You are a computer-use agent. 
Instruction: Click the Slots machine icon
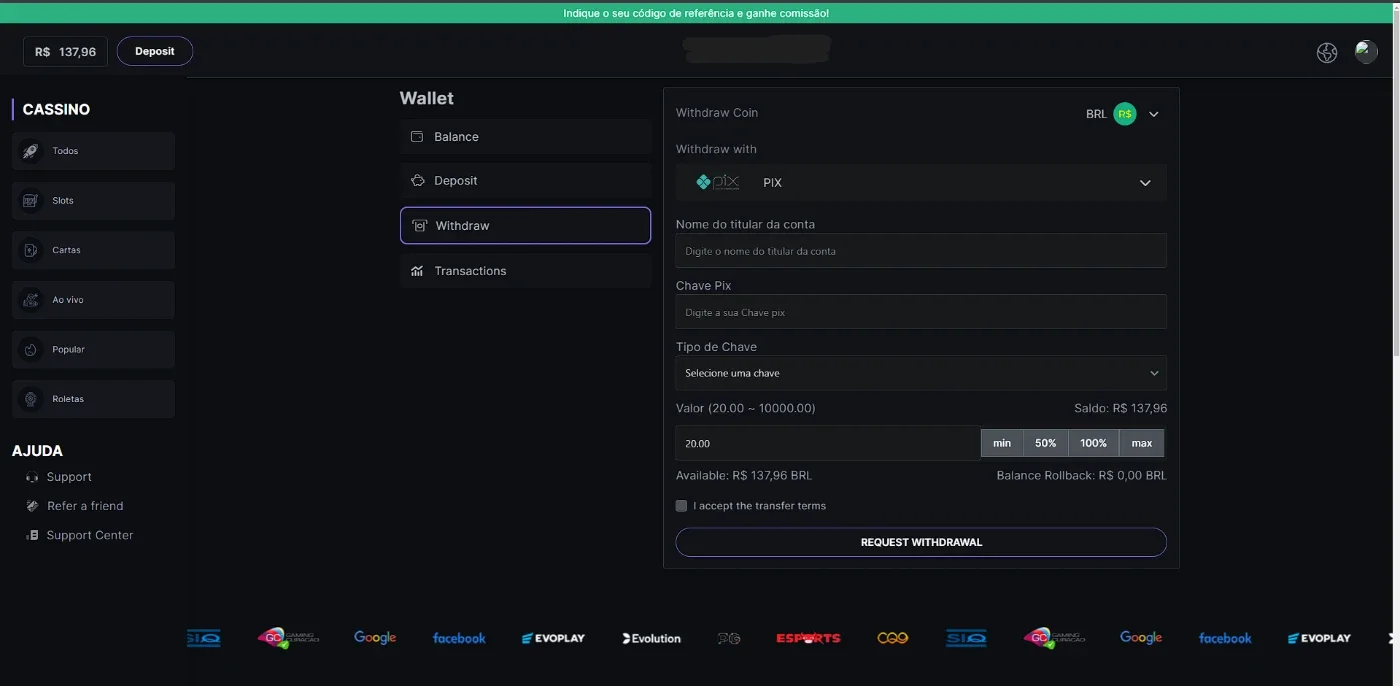tap(31, 201)
